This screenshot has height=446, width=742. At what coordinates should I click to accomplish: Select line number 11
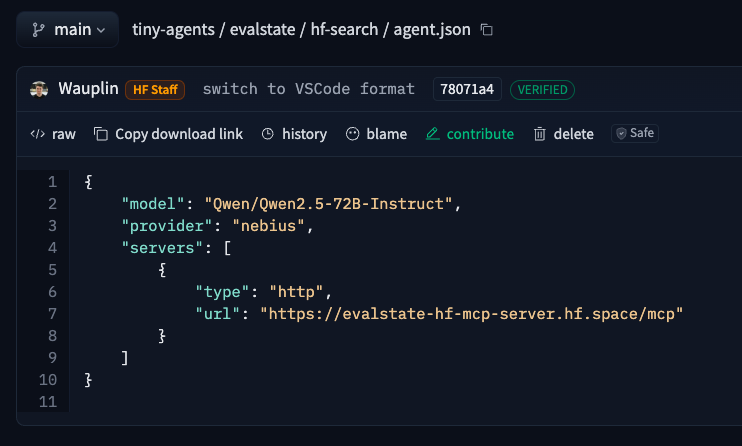48,402
